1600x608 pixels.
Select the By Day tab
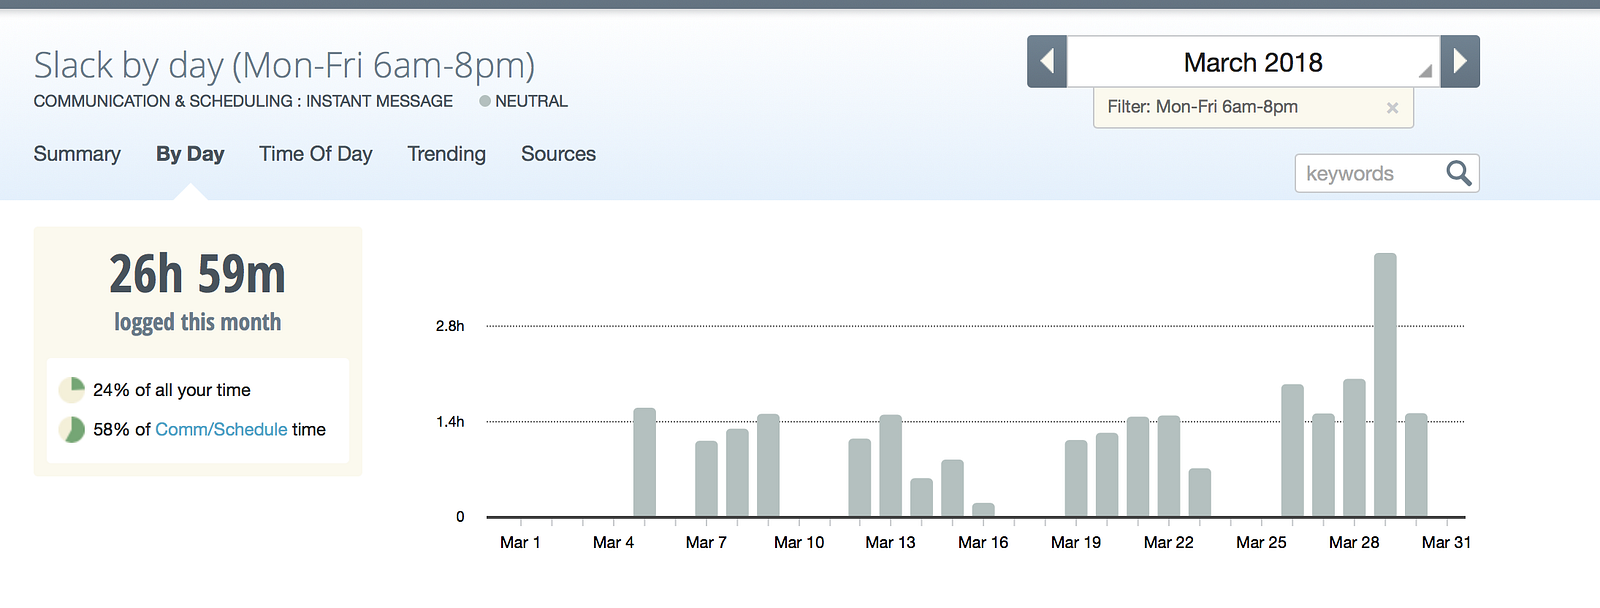(x=190, y=154)
